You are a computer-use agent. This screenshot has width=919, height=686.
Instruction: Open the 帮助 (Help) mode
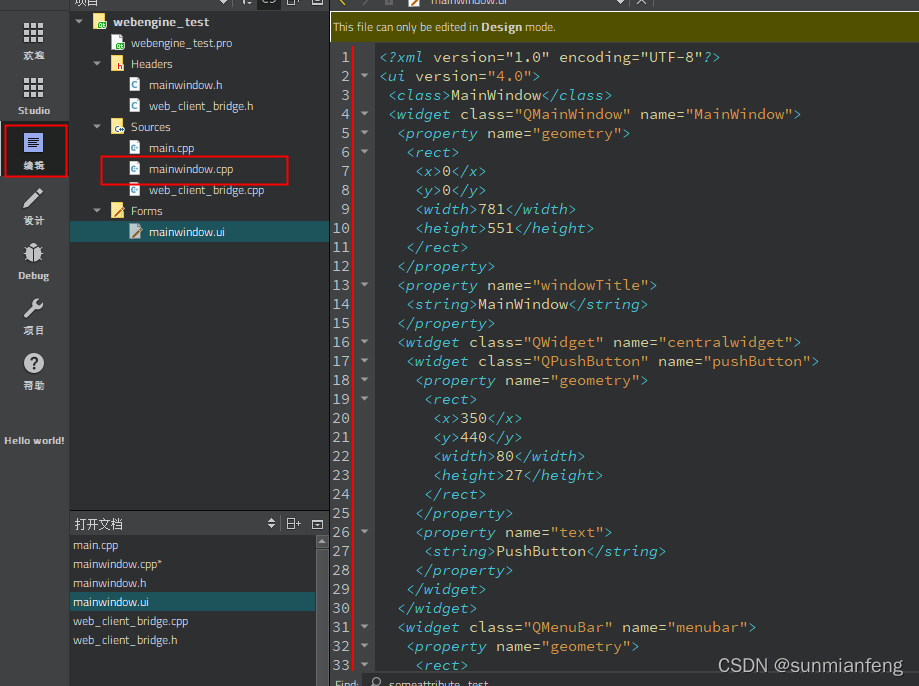pos(34,370)
